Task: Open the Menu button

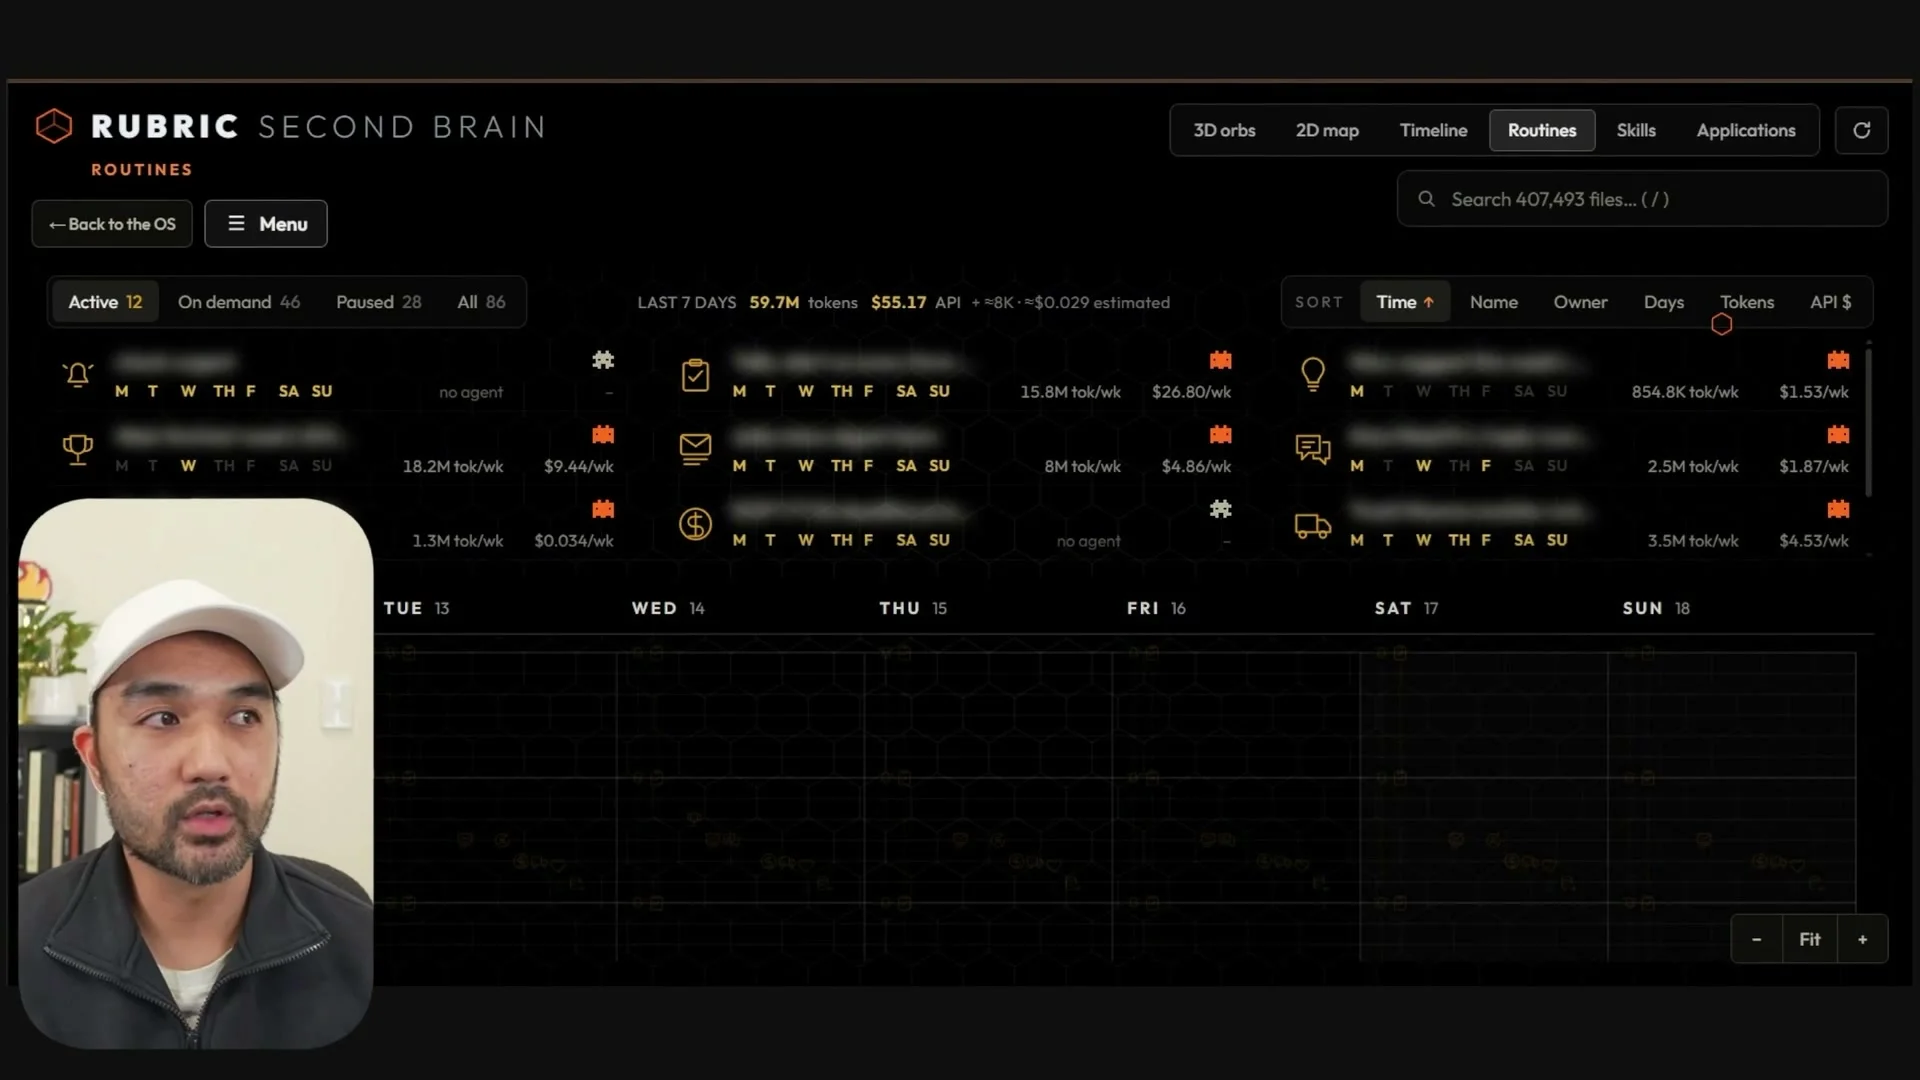Action: [x=266, y=224]
